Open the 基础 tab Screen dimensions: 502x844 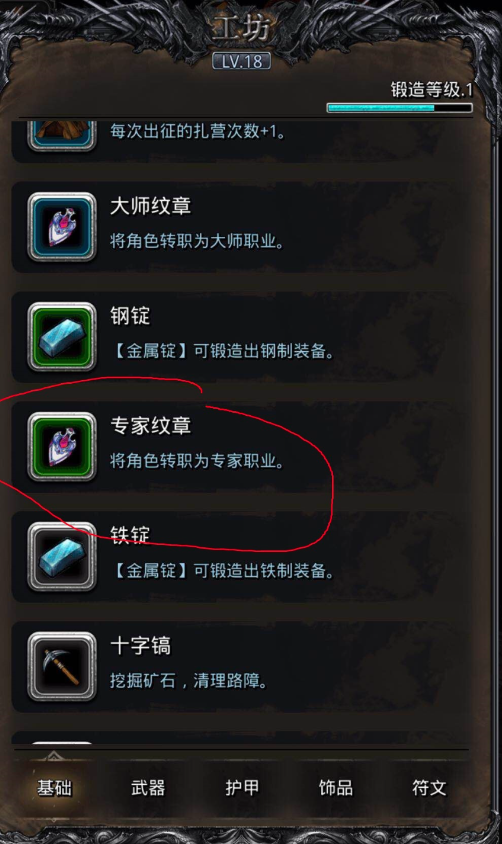(54, 788)
